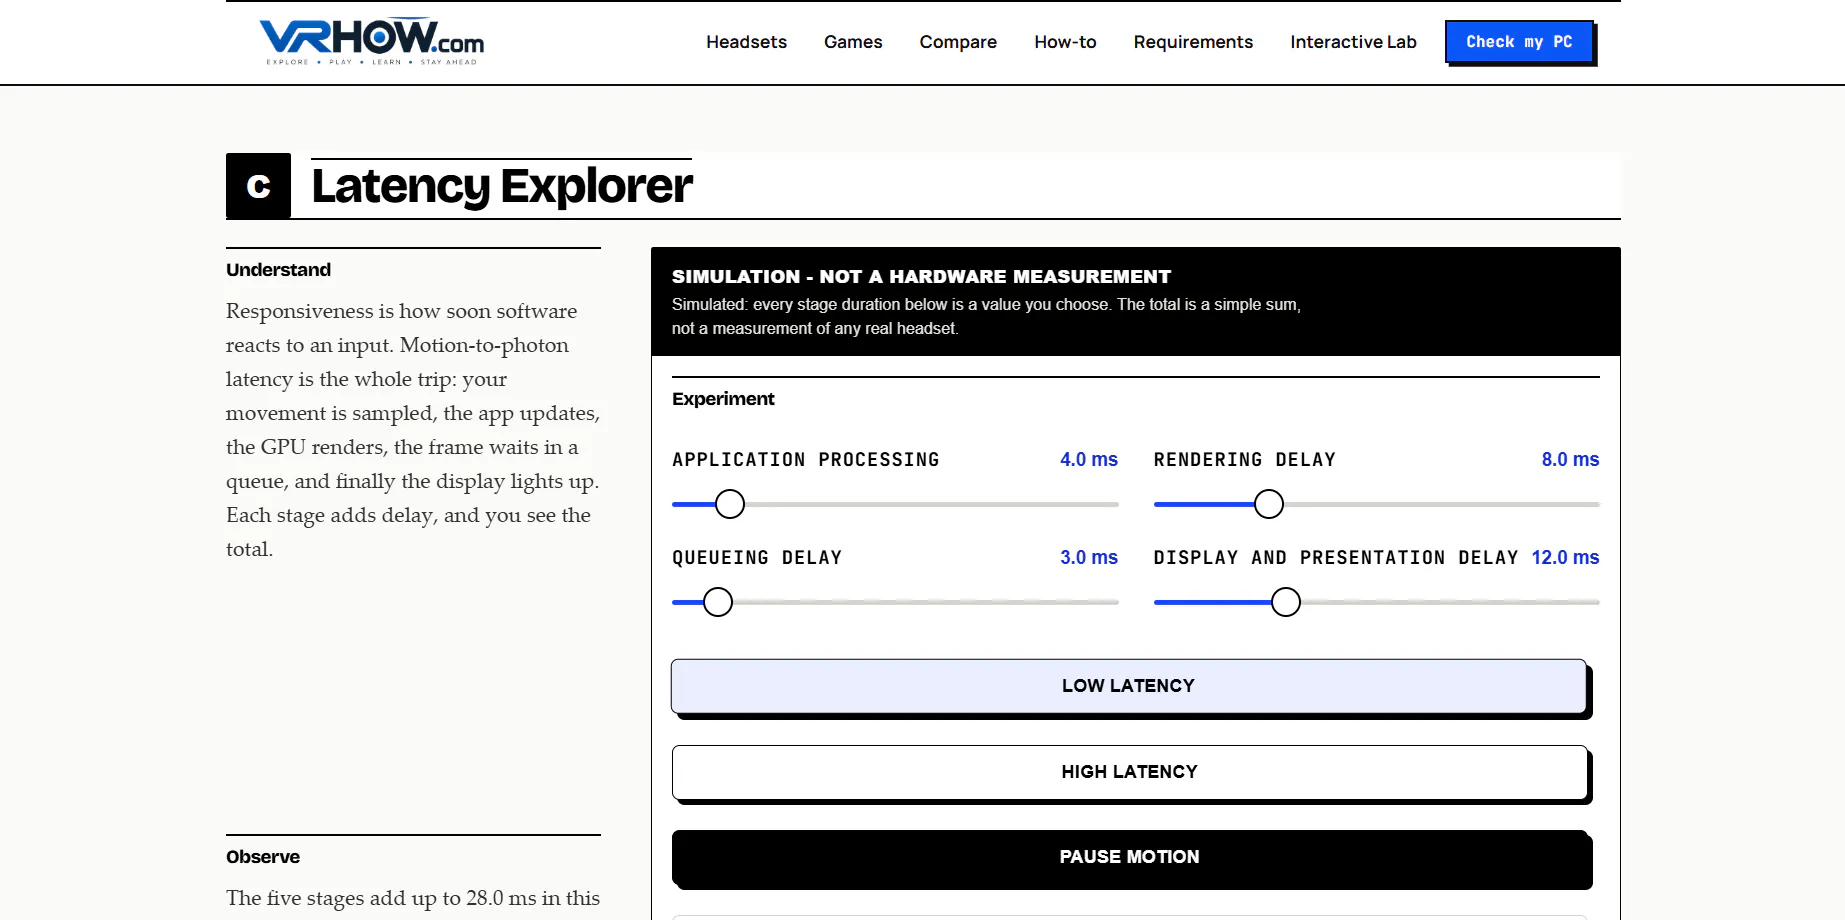The width and height of the screenshot is (1845, 920).
Task: Click the Application Processing label
Action: pyautogui.click(x=806, y=460)
